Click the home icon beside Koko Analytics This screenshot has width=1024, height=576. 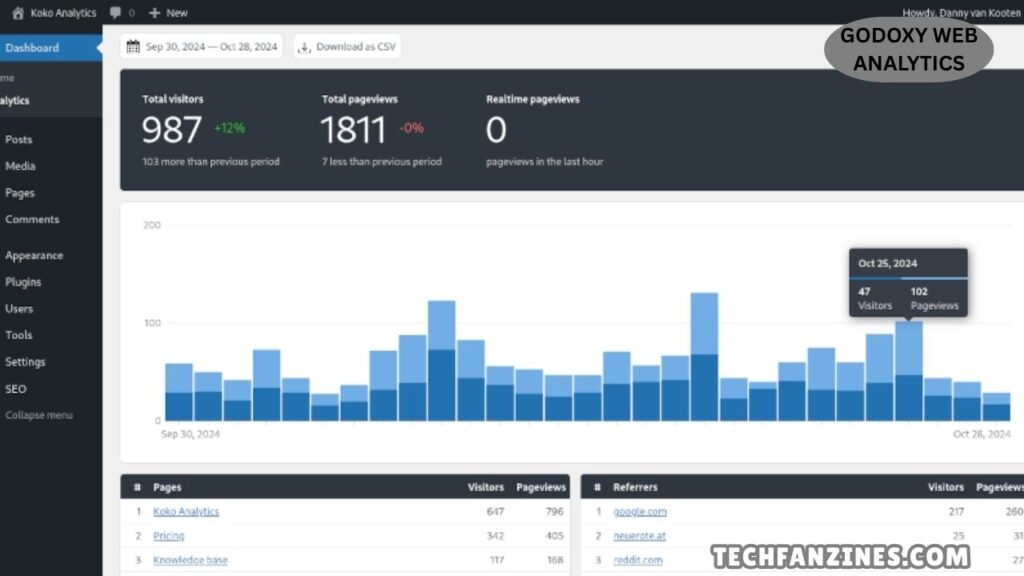pyautogui.click(x=18, y=13)
